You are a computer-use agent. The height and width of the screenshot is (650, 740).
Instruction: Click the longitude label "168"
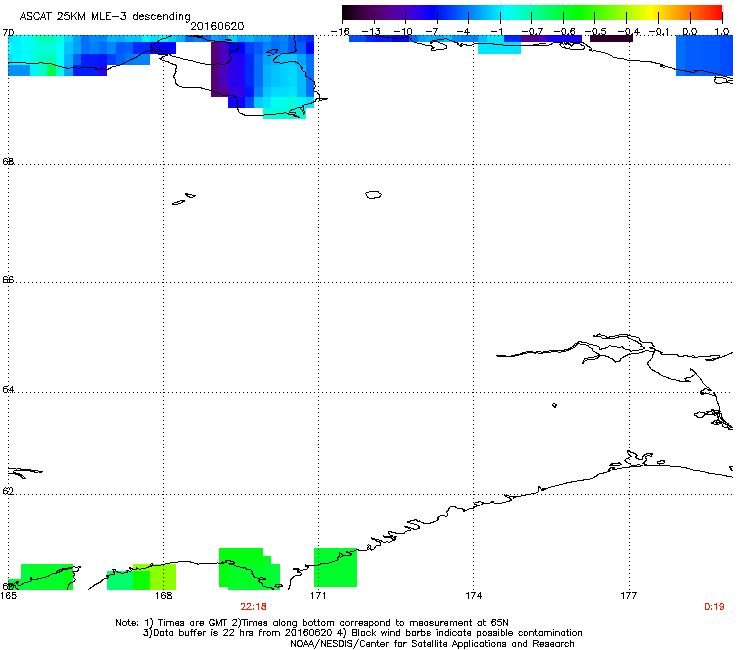(x=163, y=596)
